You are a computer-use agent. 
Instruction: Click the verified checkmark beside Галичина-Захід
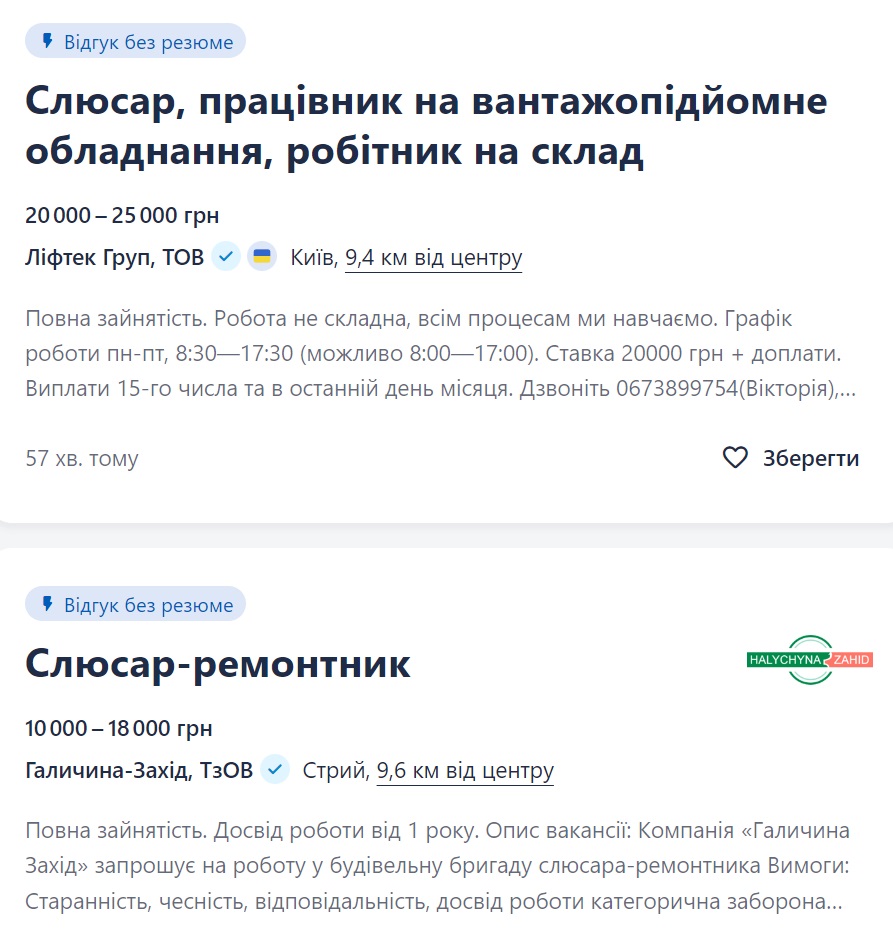tap(275, 771)
